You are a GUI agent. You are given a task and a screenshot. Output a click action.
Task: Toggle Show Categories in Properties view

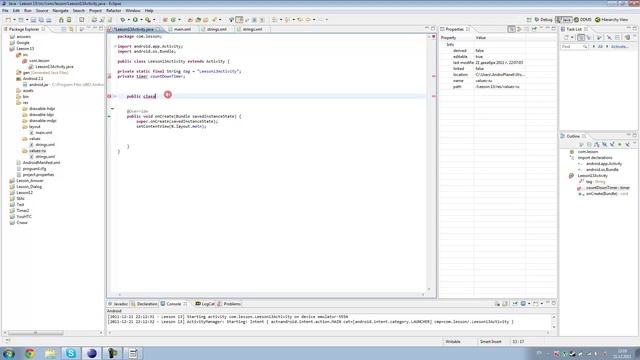click(x=511, y=29)
